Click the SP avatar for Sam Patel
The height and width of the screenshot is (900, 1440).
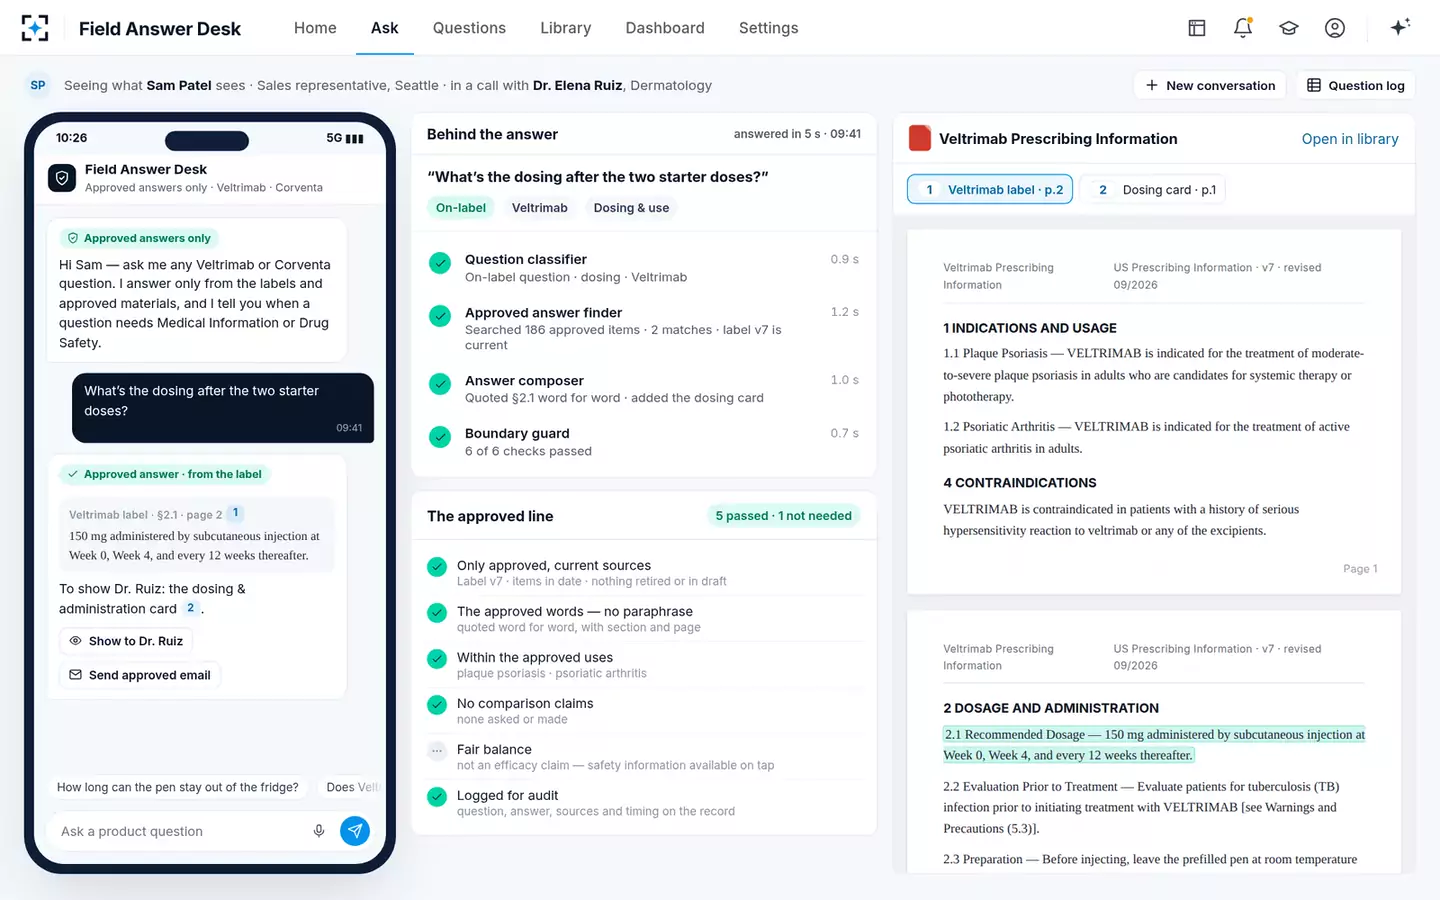tap(38, 85)
